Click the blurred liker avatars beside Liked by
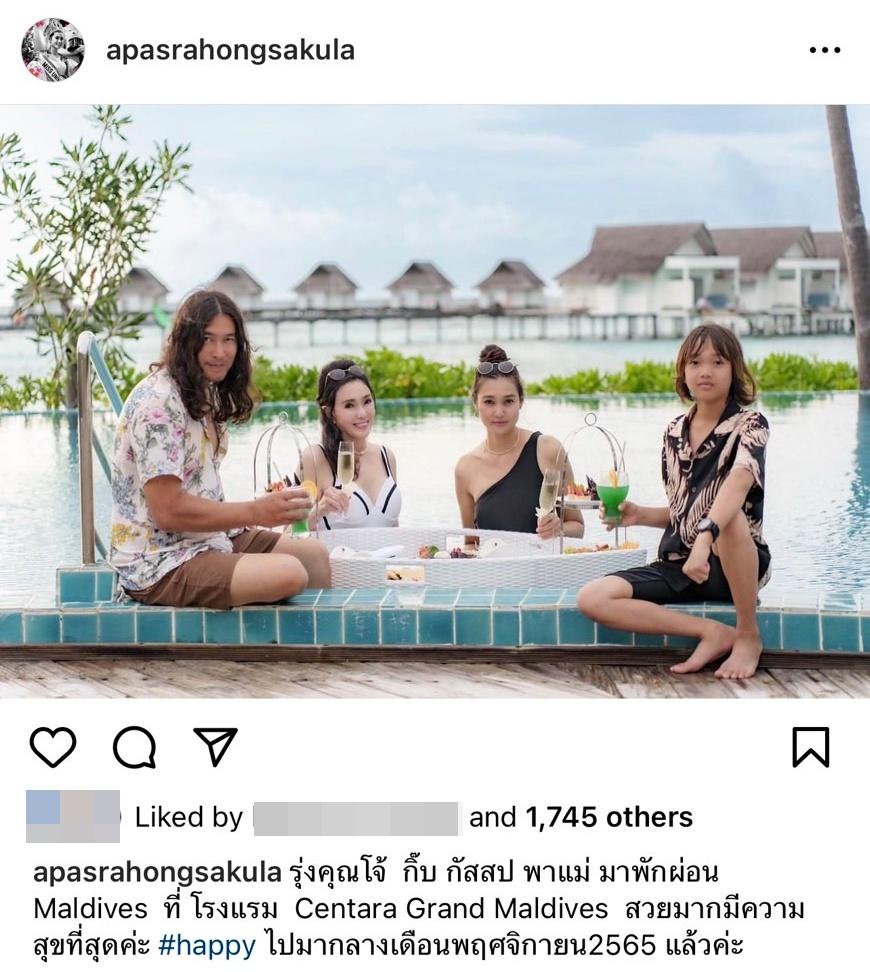This screenshot has height=972, width=870. tap(73, 816)
